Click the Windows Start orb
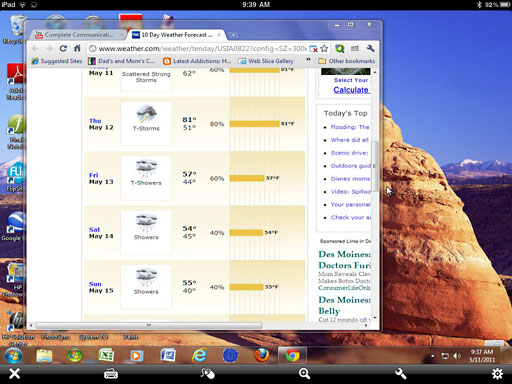This screenshot has width=512, height=384. [13, 355]
